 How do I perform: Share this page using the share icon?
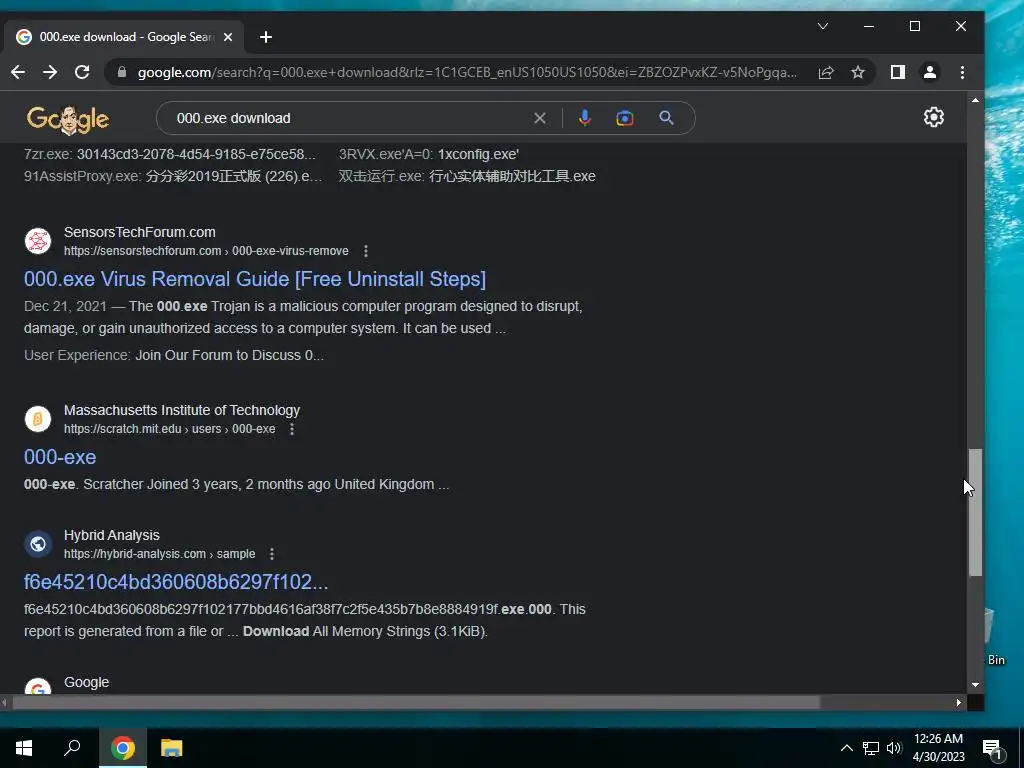pos(826,72)
